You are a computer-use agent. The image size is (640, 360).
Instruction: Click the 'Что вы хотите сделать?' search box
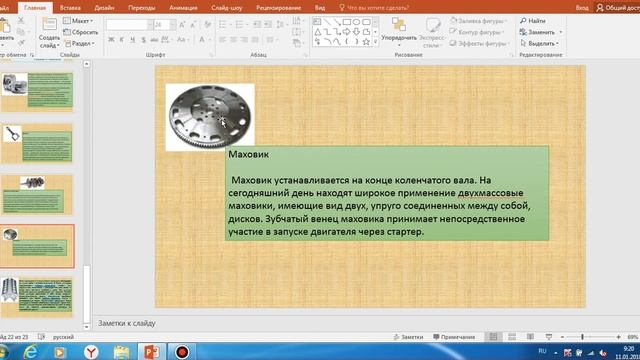coord(374,8)
